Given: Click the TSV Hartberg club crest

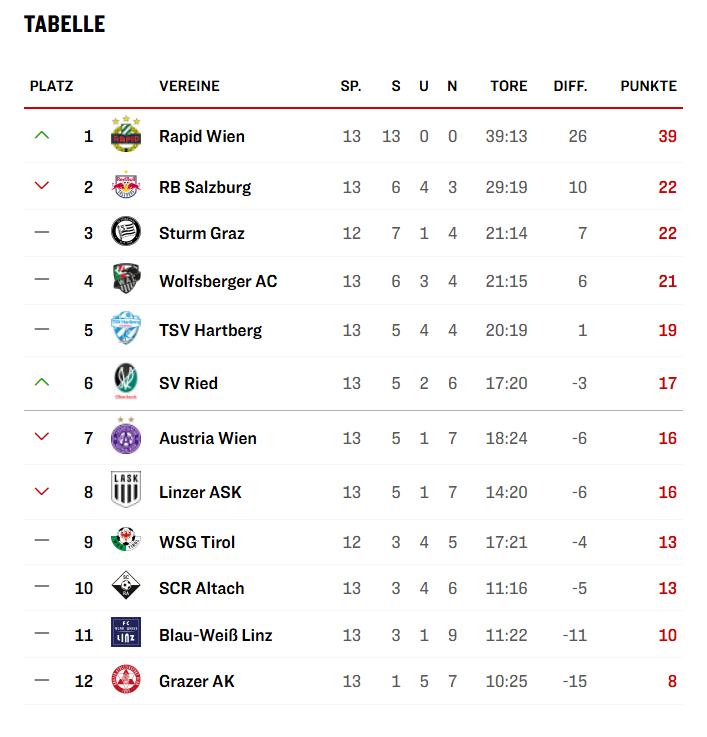Looking at the screenshot, I should coord(125,330).
